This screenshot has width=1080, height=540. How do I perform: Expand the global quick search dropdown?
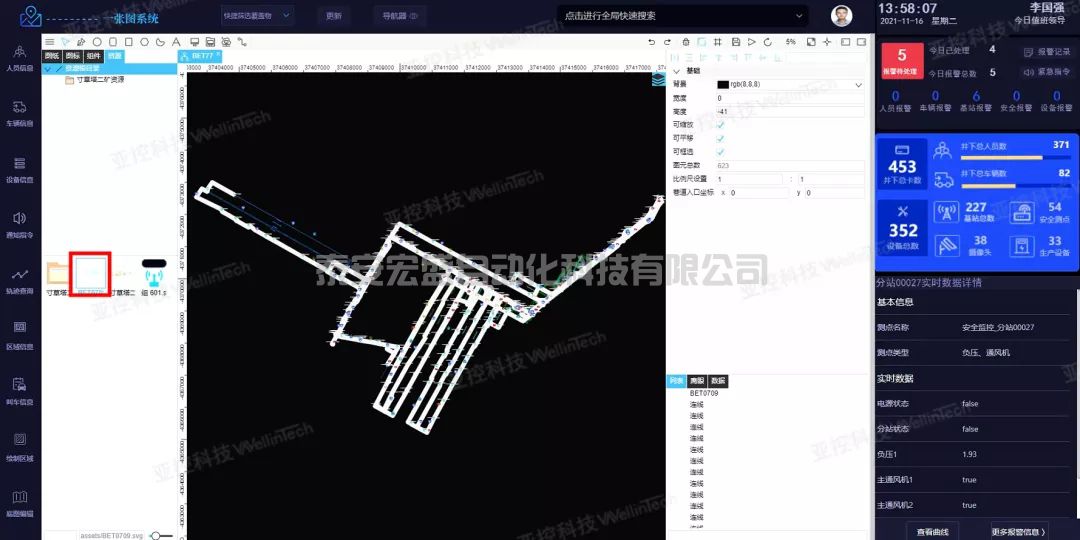pyautogui.click(x=798, y=16)
